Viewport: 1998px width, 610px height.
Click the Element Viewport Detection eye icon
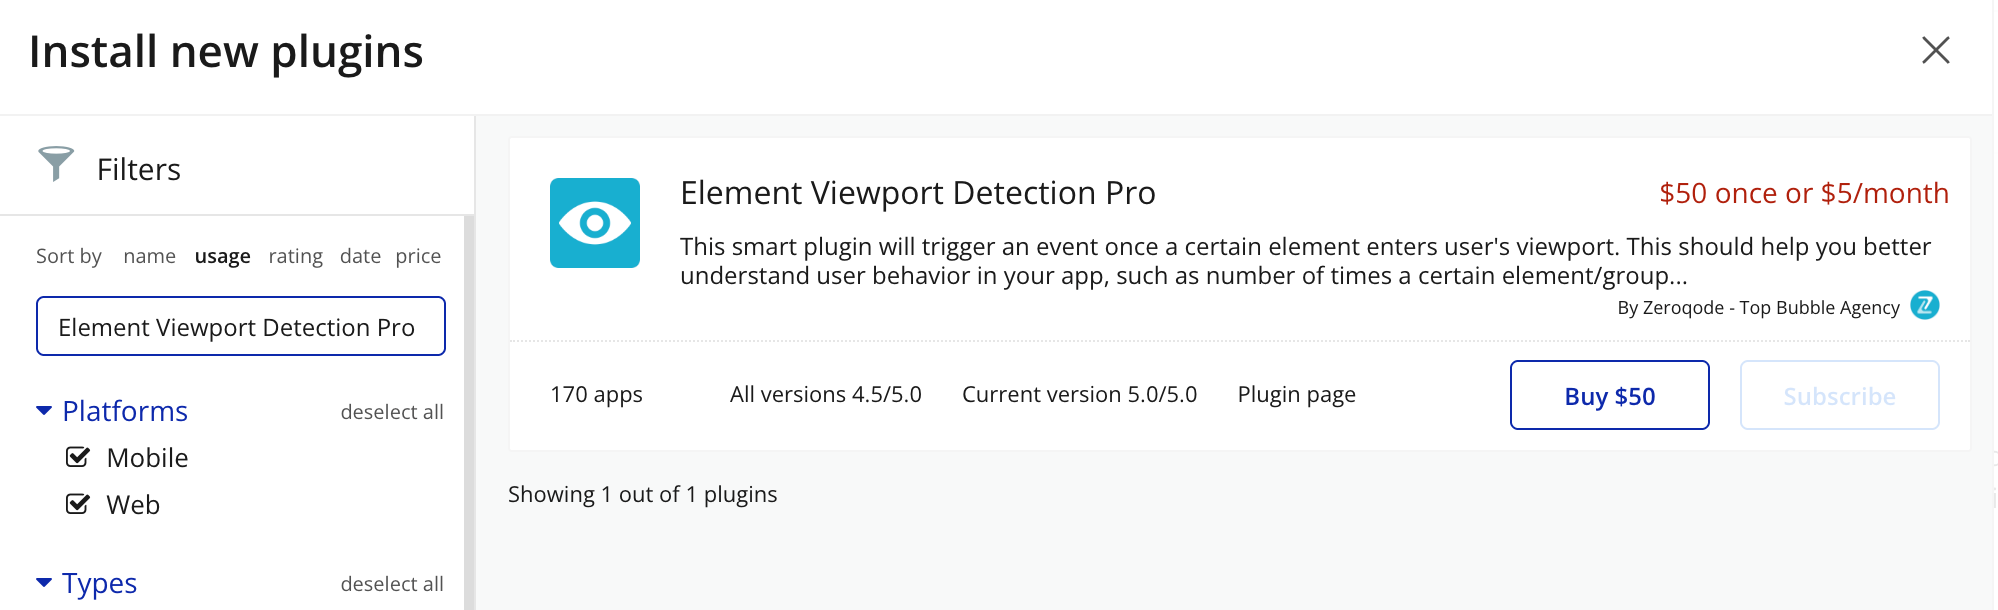click(x=595, y=223)
